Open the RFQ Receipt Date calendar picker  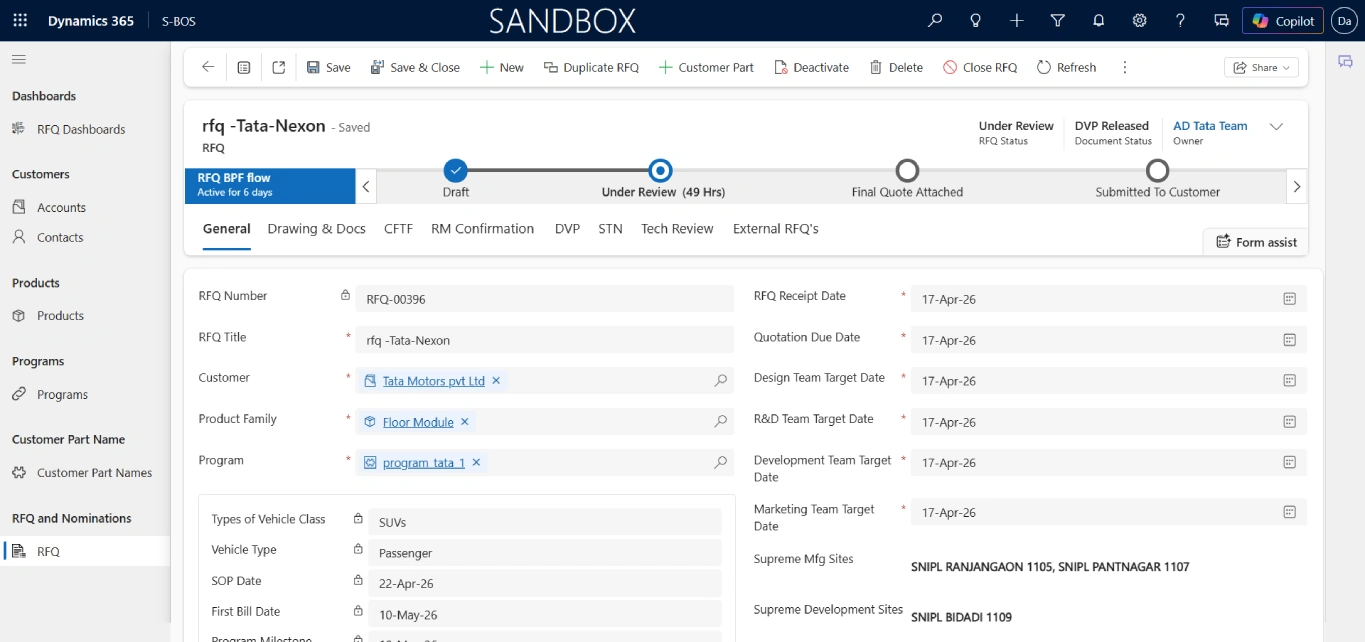[x=1290, y=299]
